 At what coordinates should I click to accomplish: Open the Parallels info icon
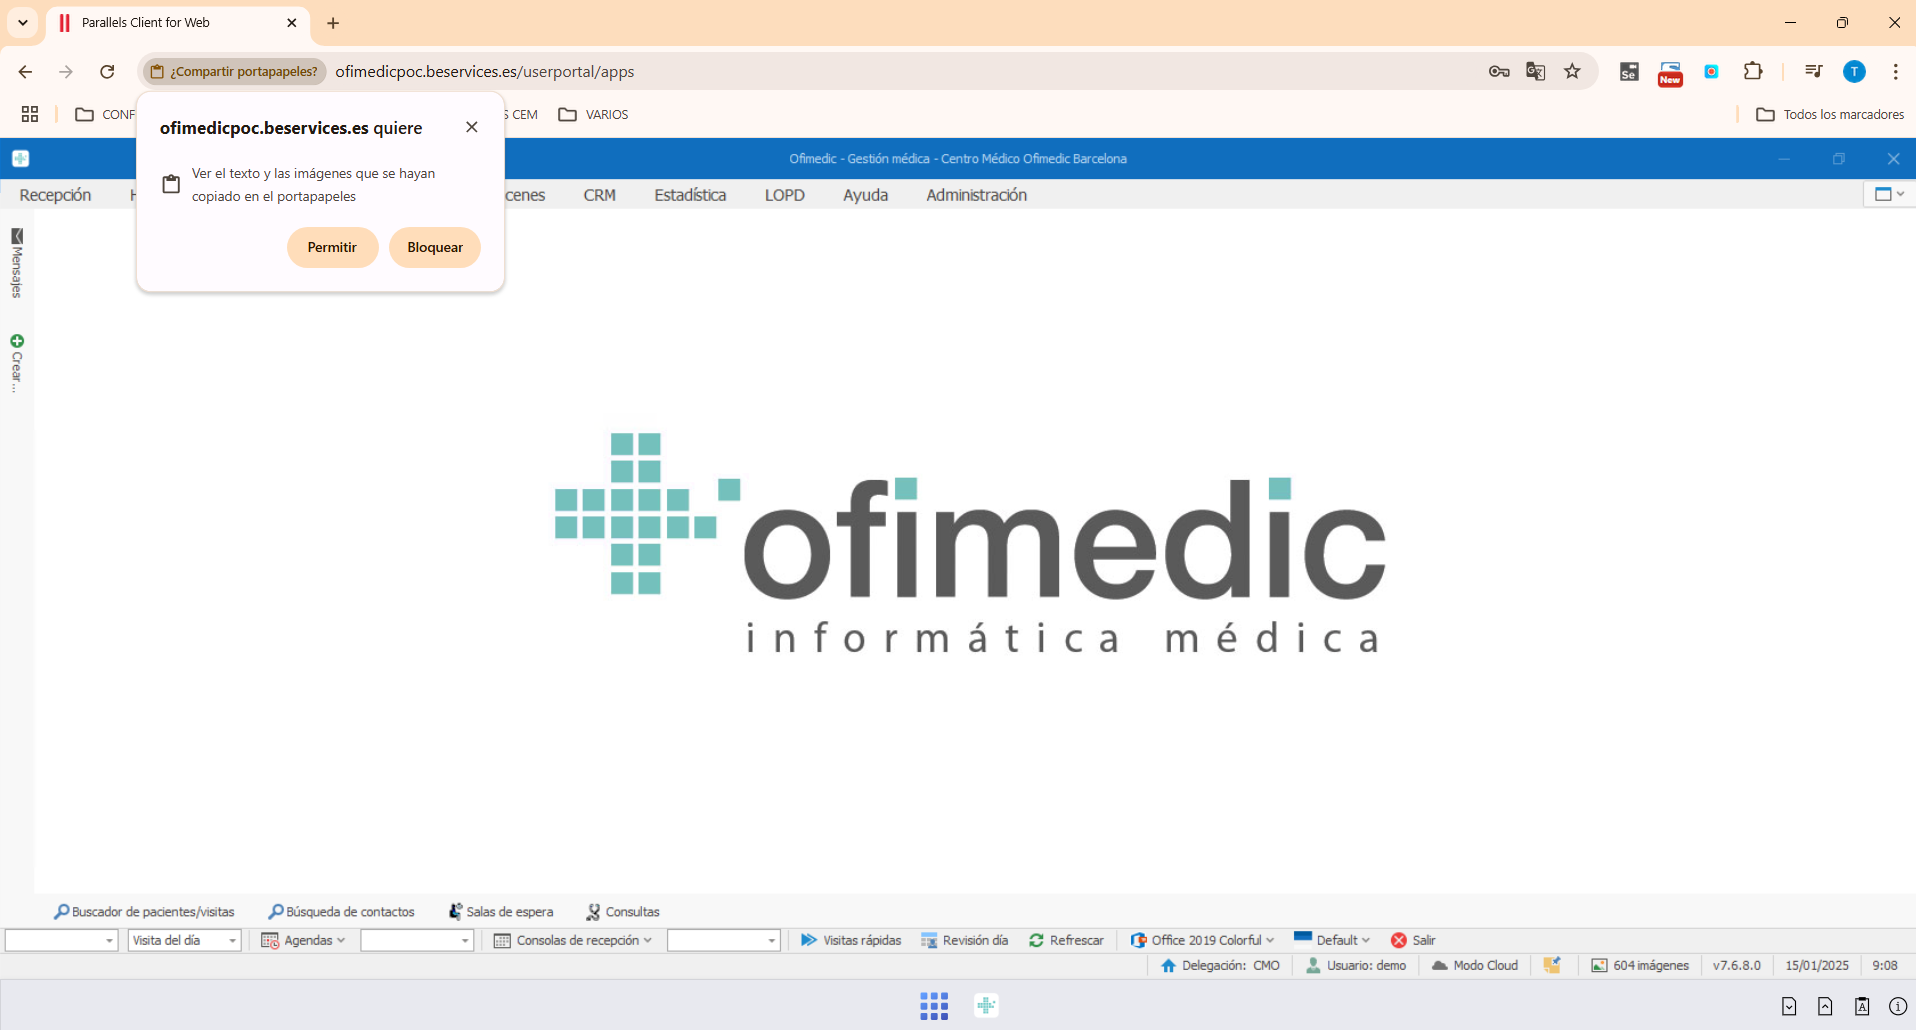coord(1897,1006)
